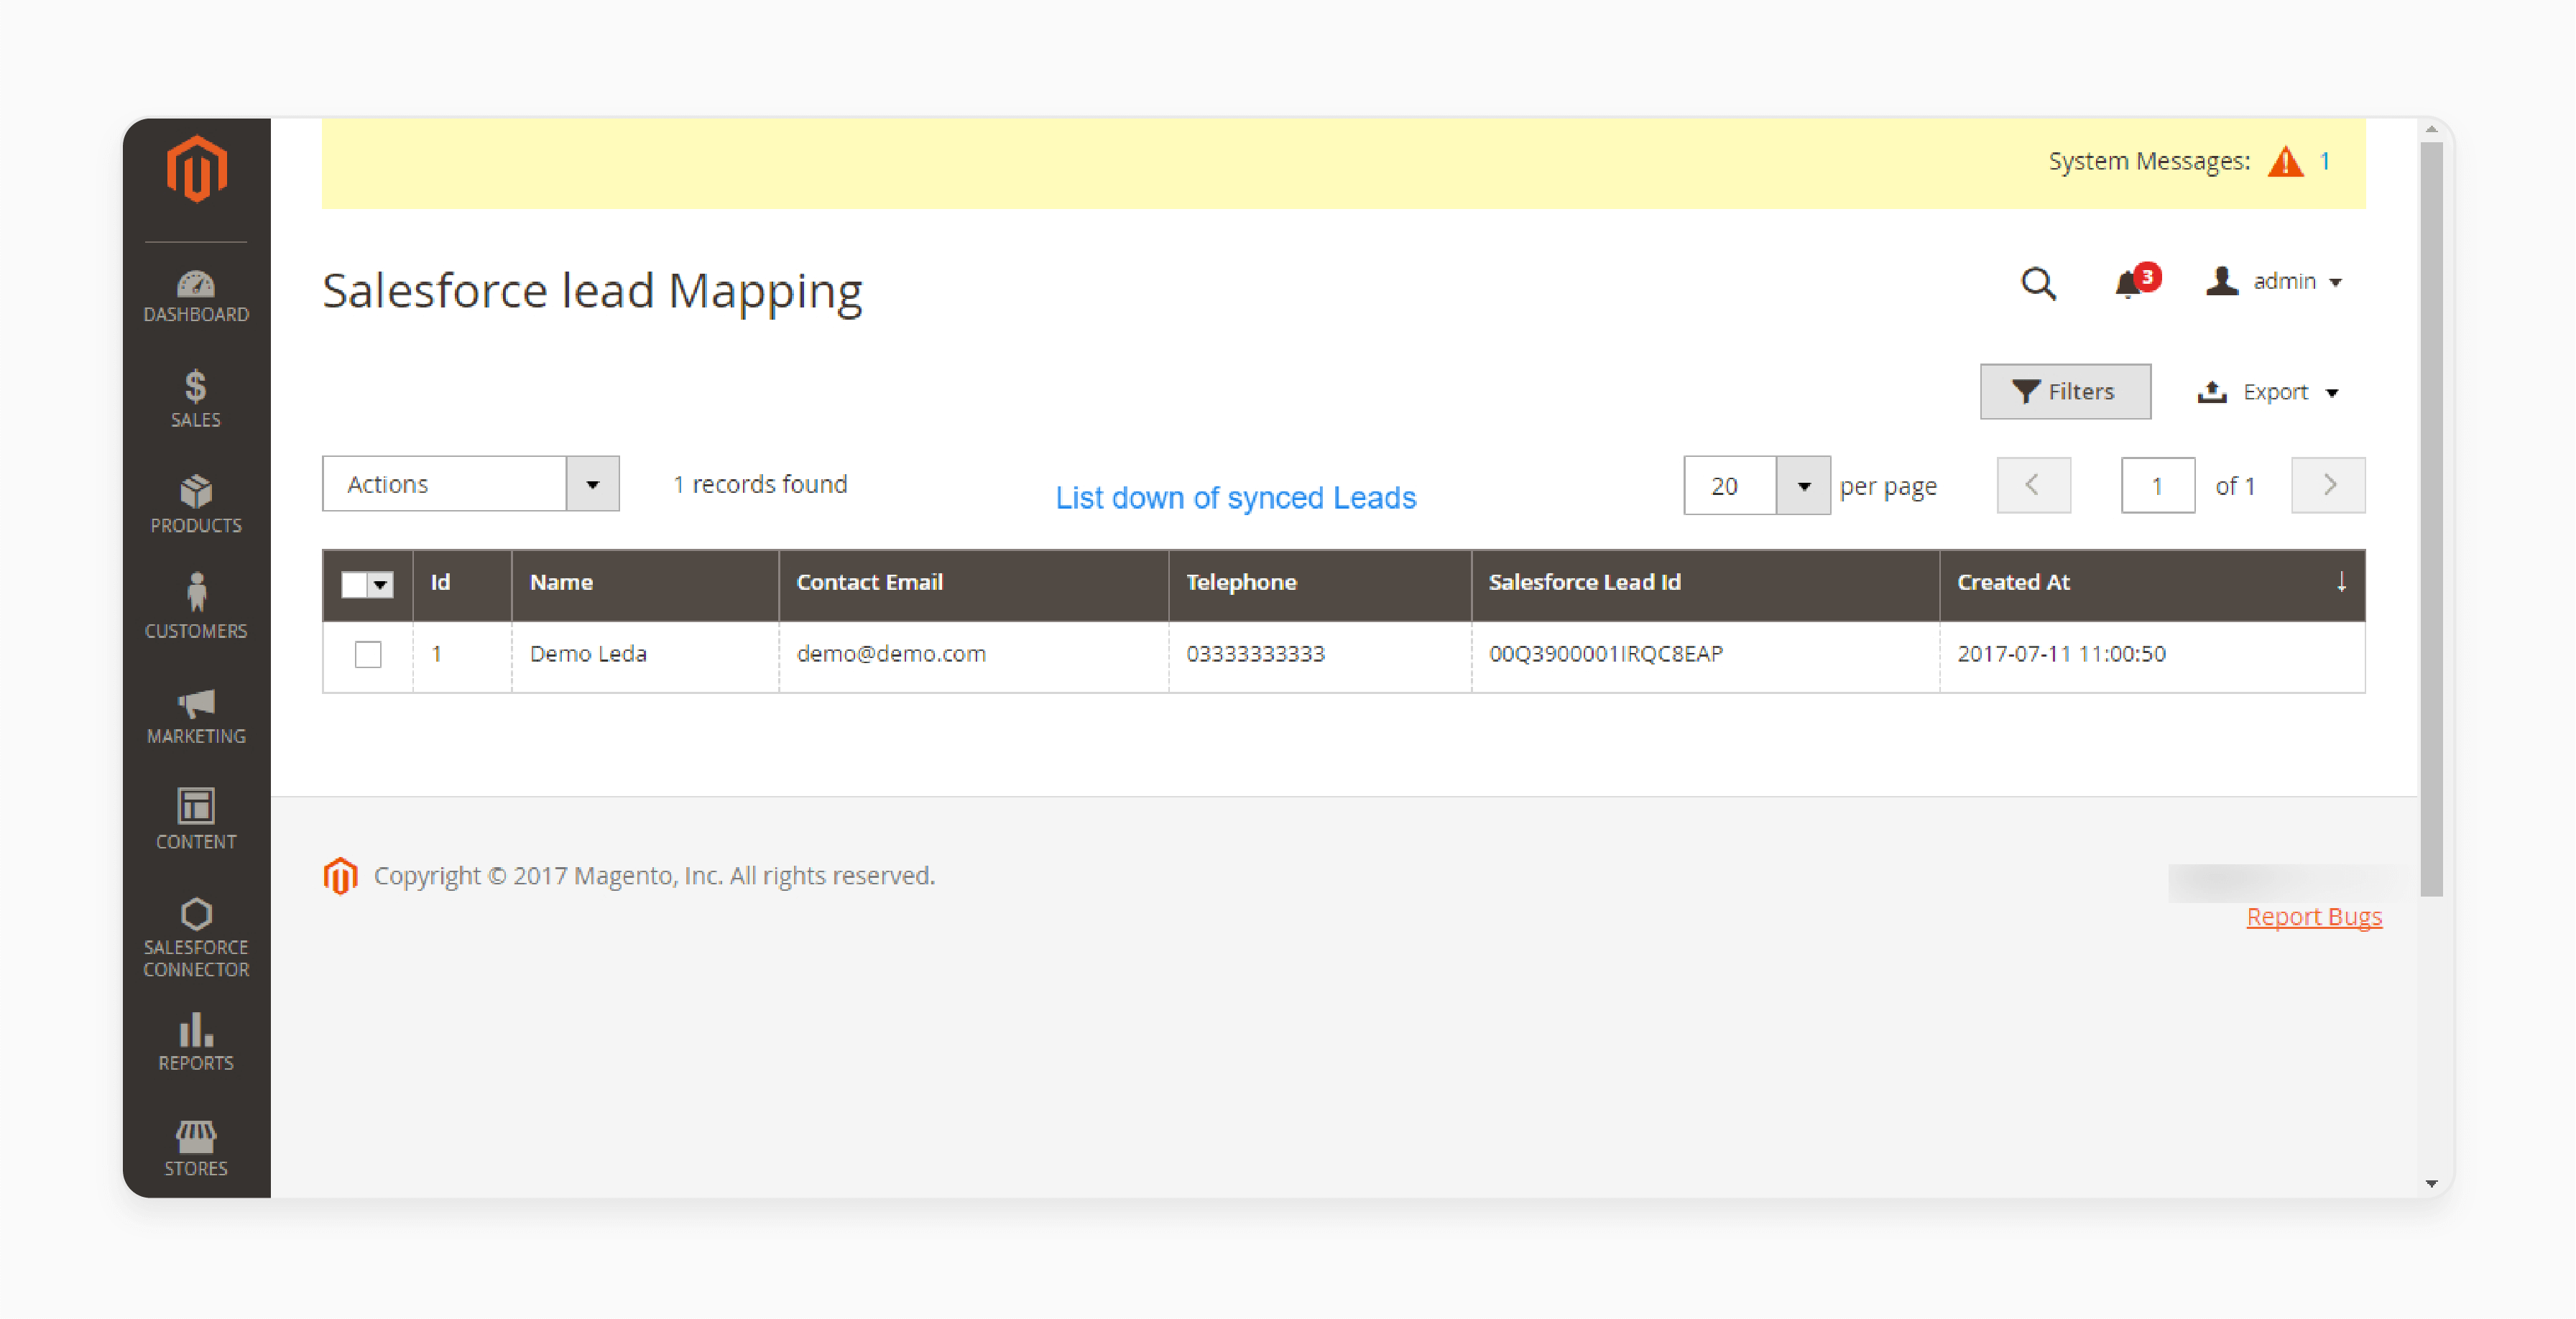Click the Magento logo in sidebar
The width and height of the screenshot is (2576, 1319).
(196, 168)
